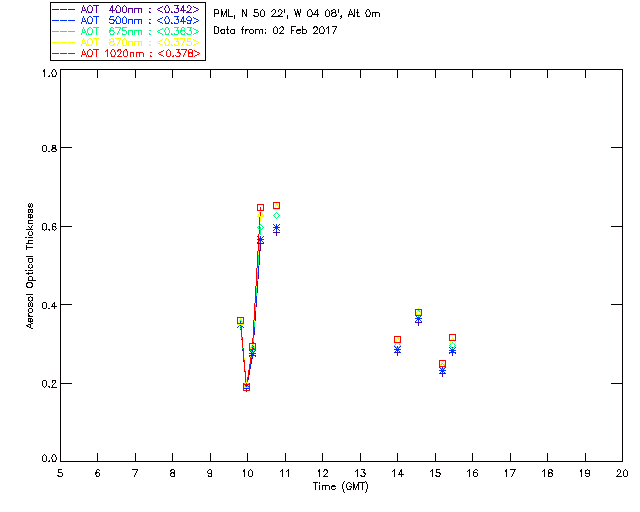This screenshot has width=640, height=512.
Task: Click the x-axis tick label 20
Action: pyautogui.click(x=622, y=473)
